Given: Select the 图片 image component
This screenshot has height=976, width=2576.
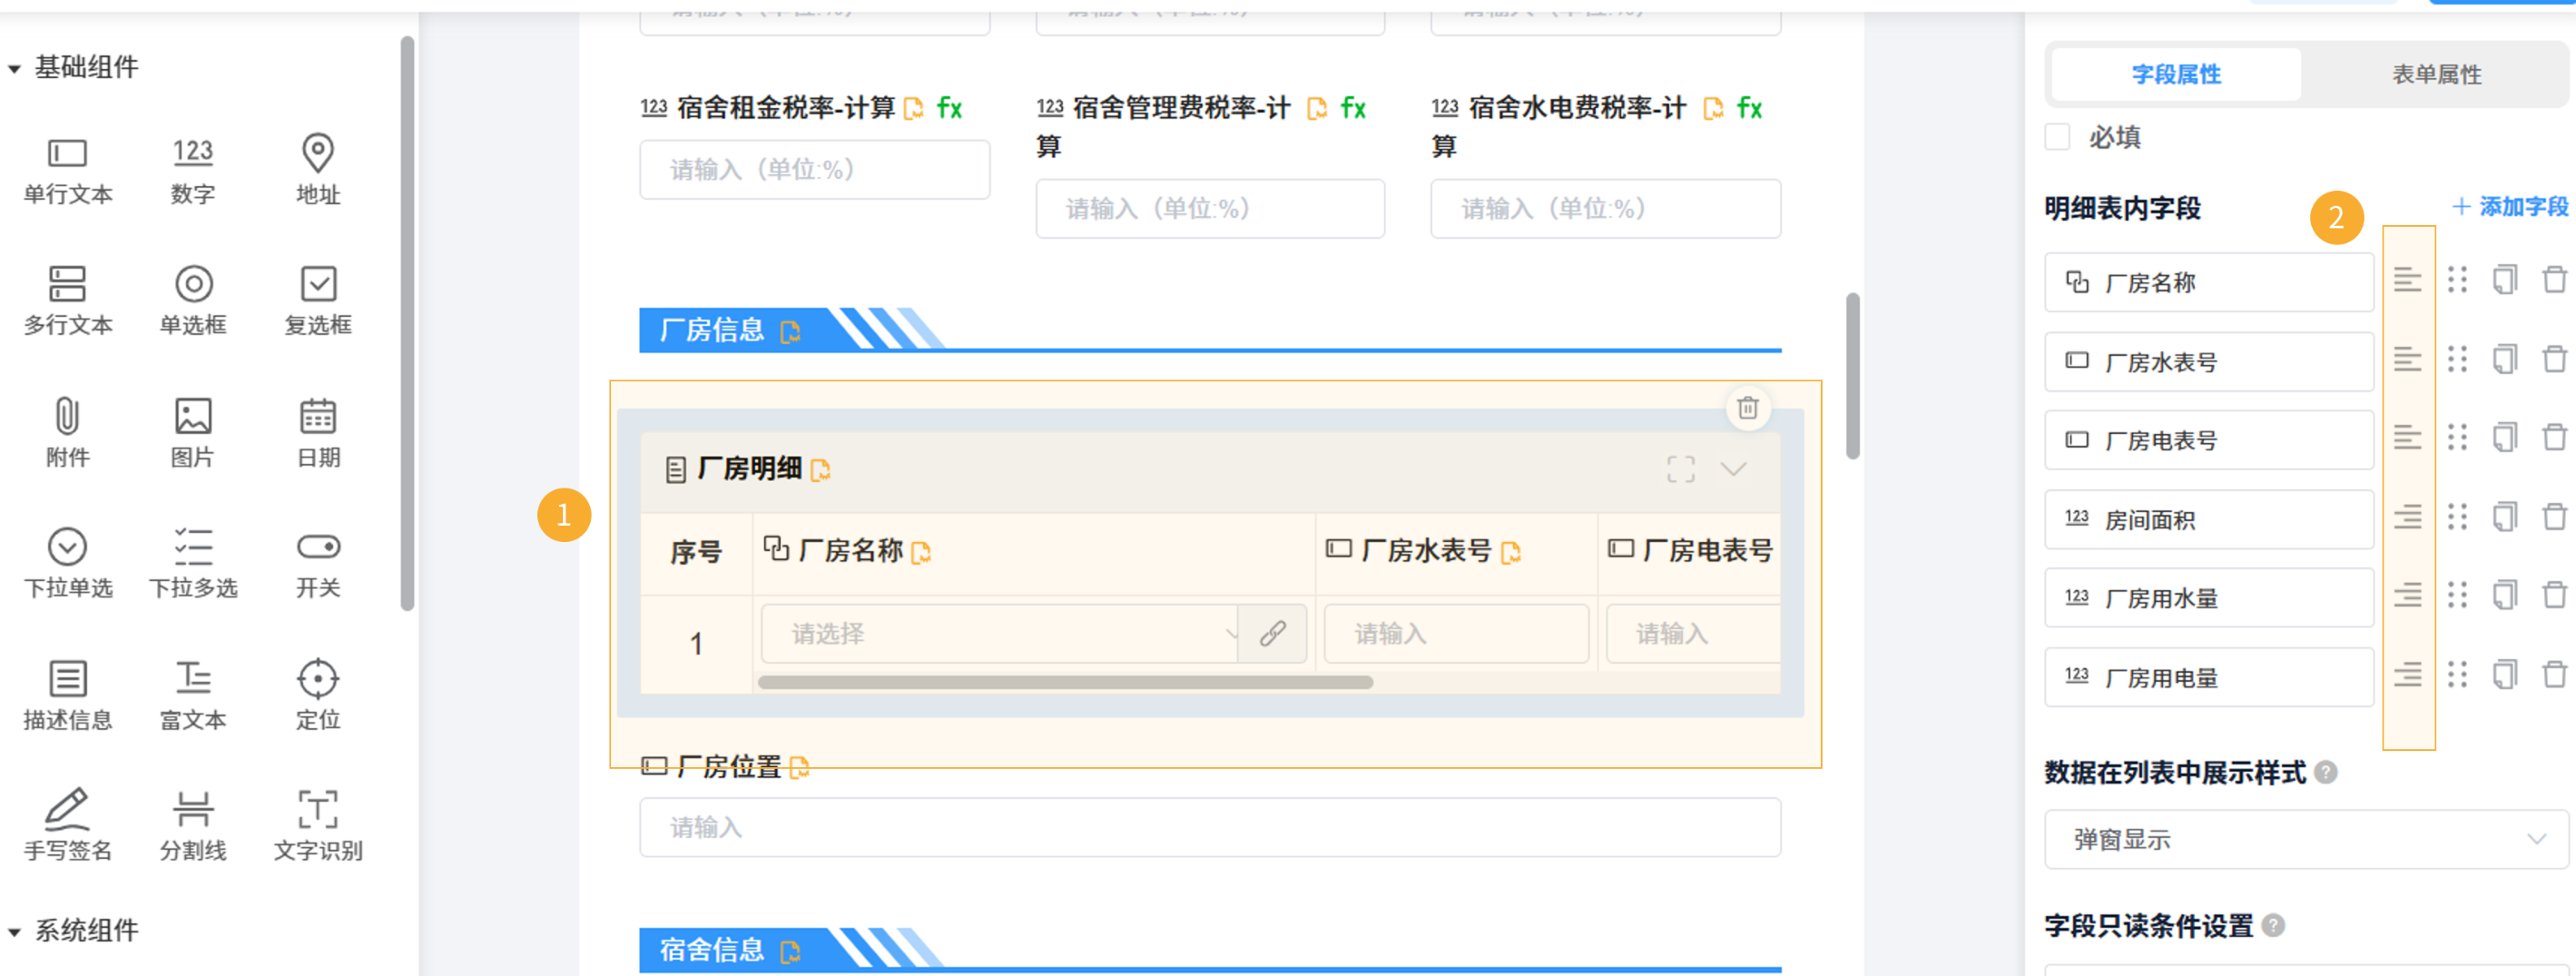Looking at the screenshot, I should pos(193,433).
